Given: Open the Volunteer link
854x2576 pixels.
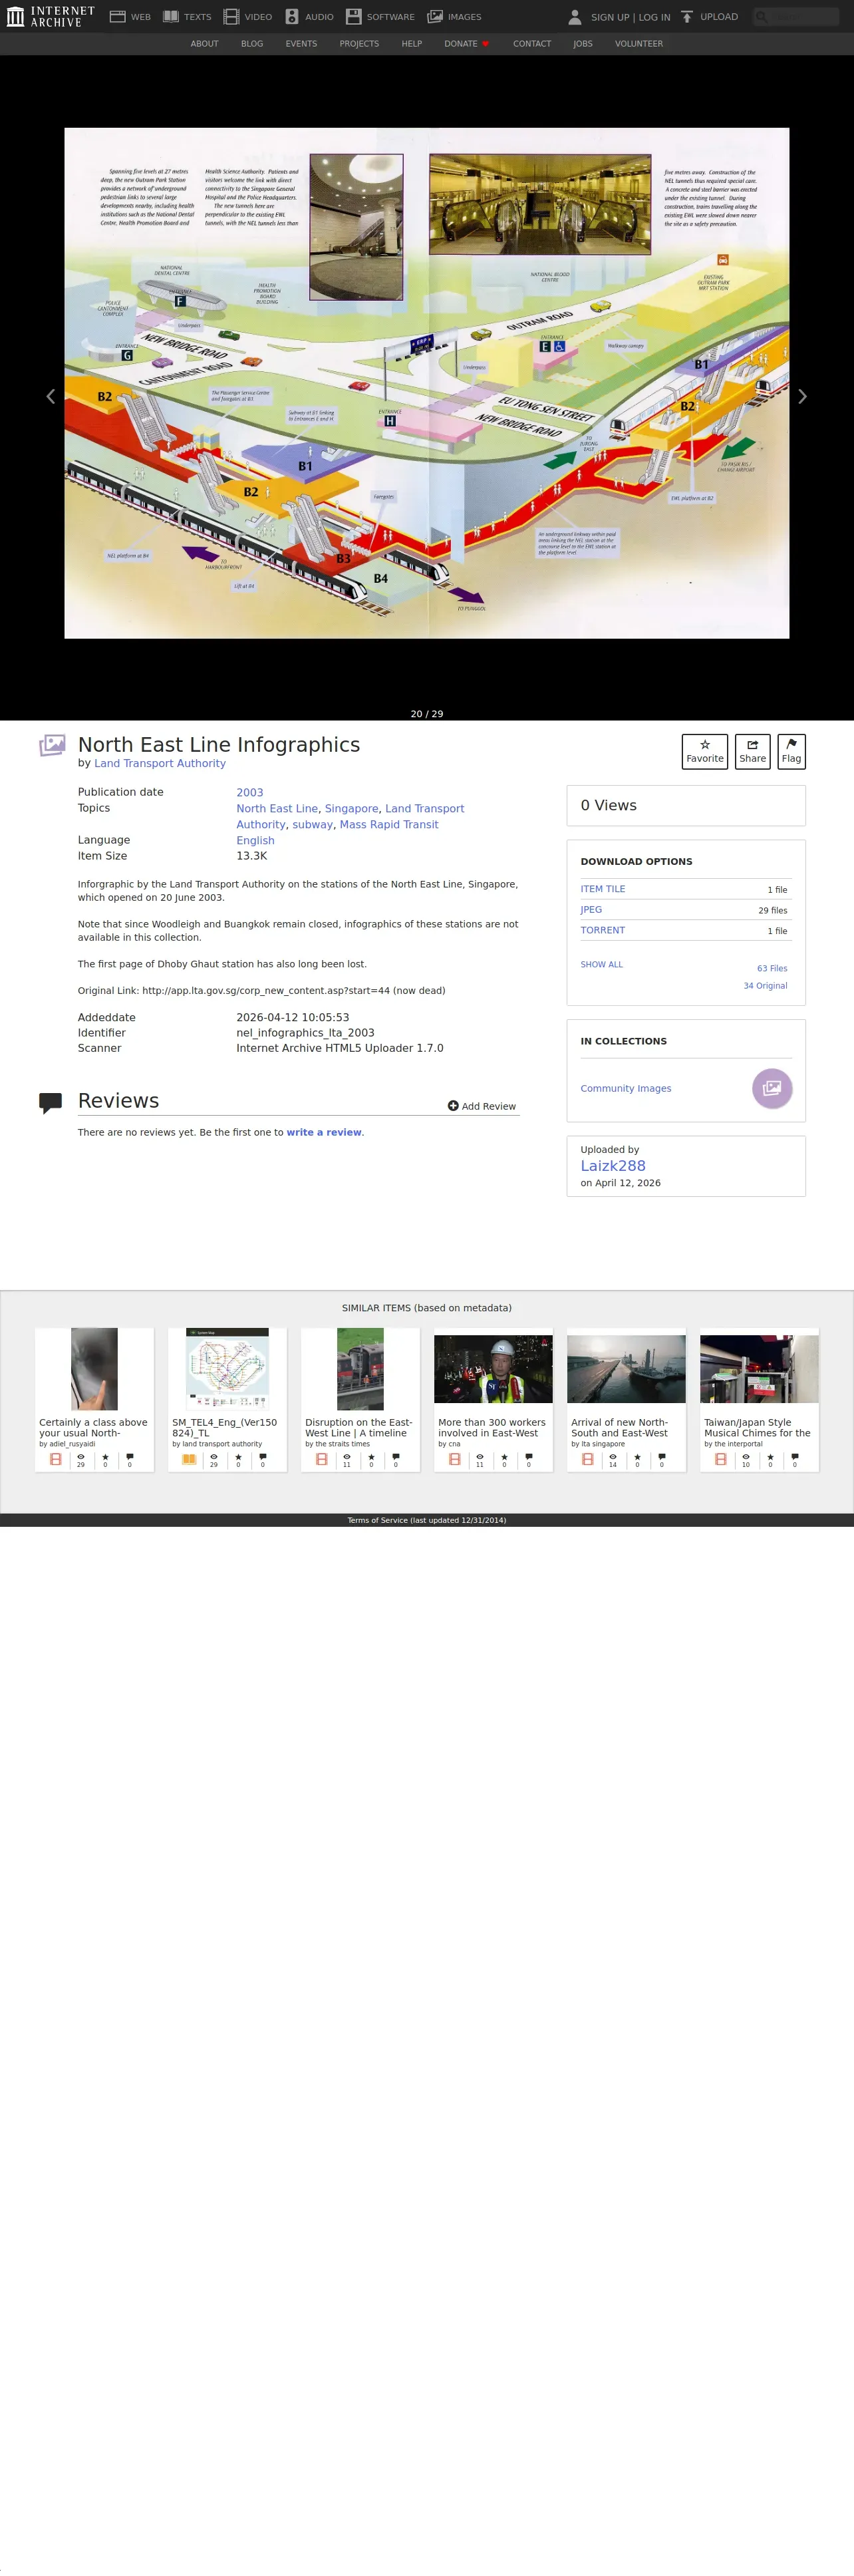Looking at the screenshot, I should pyautogui.click(x=639, y=44).
